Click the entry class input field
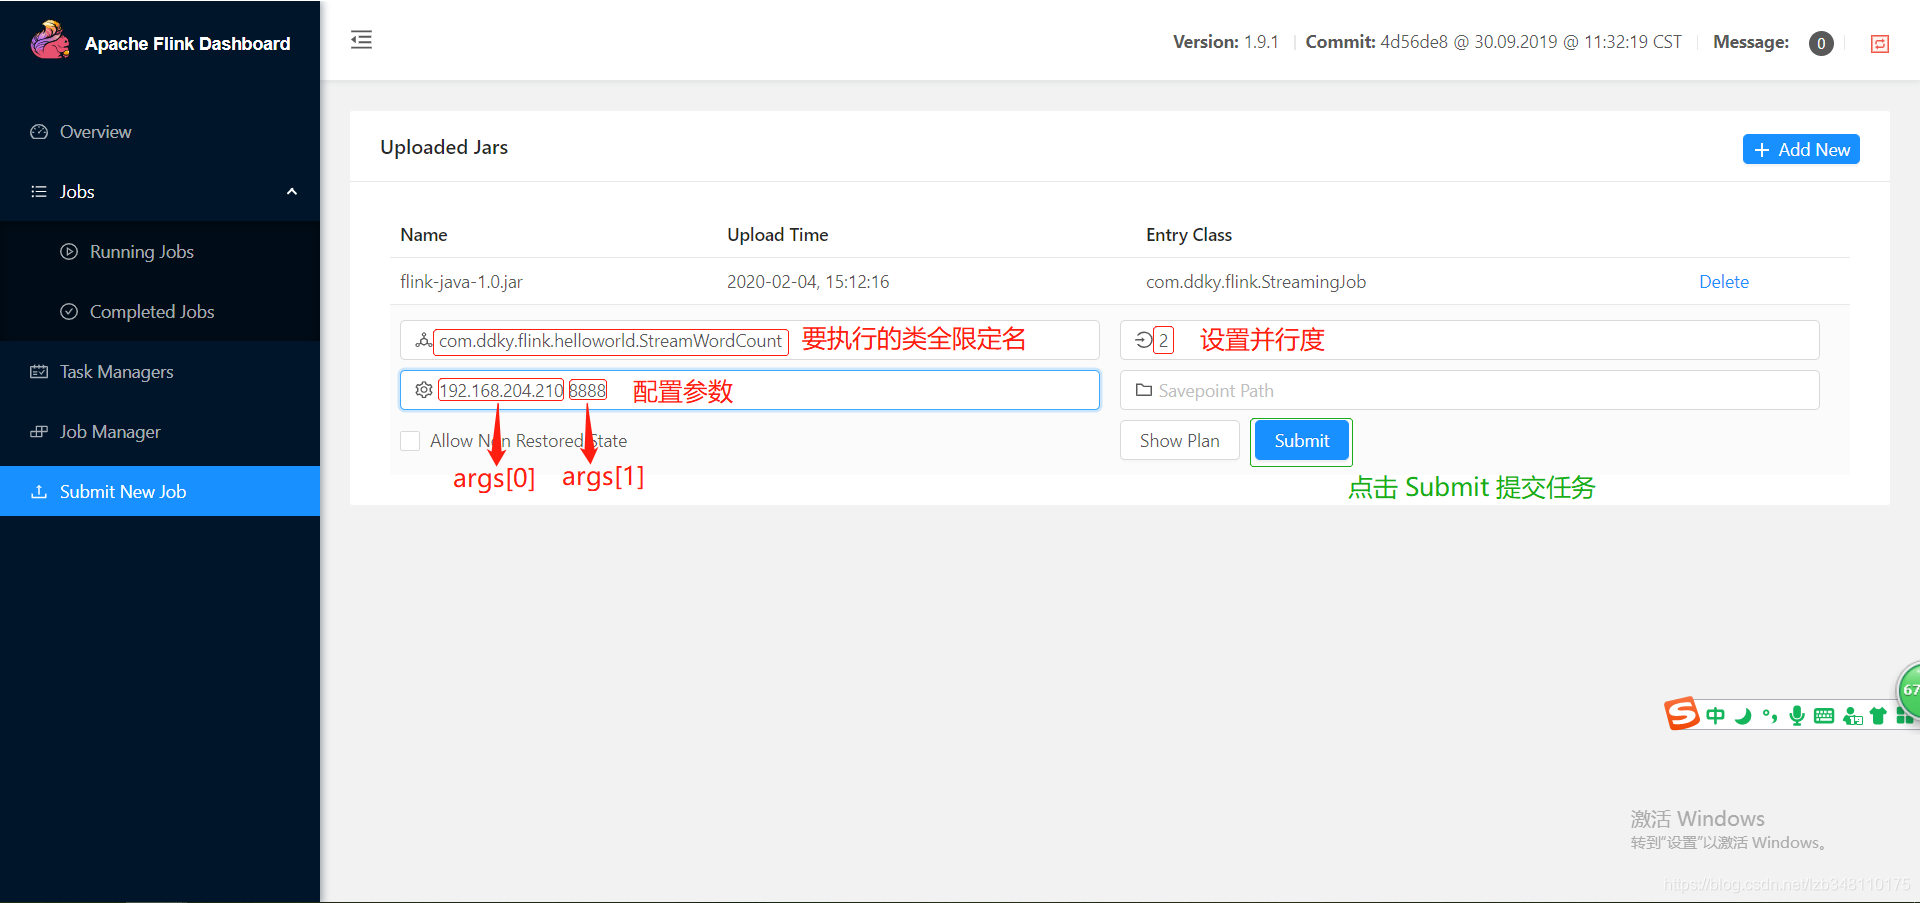Screen dimensions: 1920x903 [750, 340]
